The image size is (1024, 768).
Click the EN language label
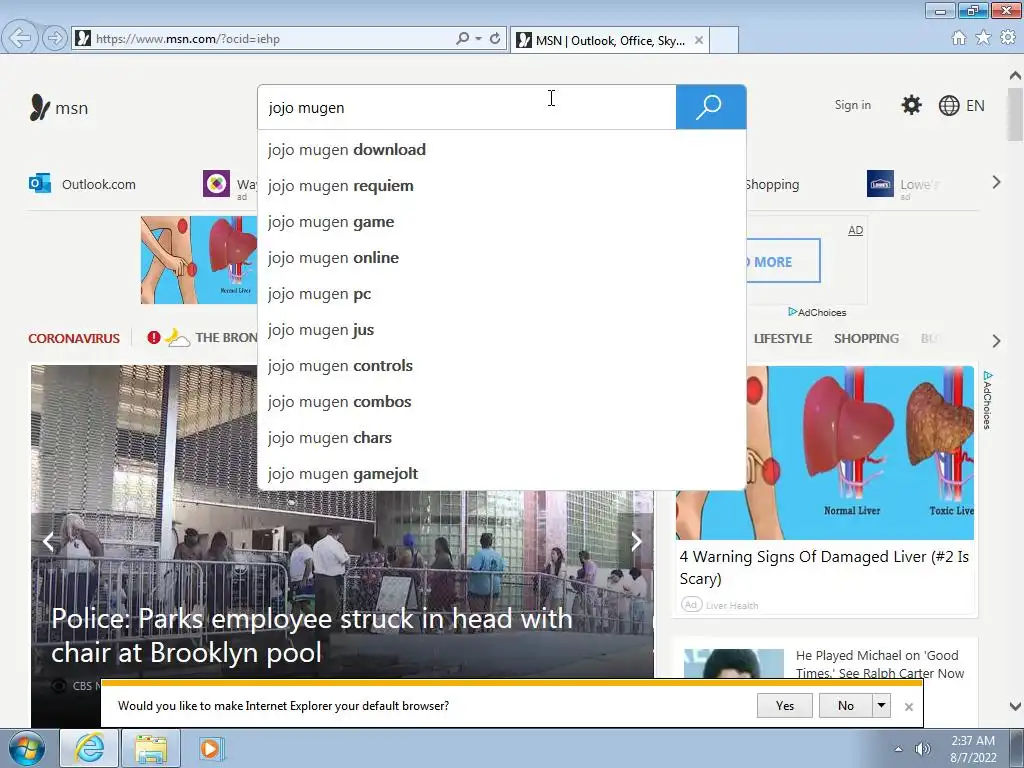pyautogui.click(x=975, y=106)
